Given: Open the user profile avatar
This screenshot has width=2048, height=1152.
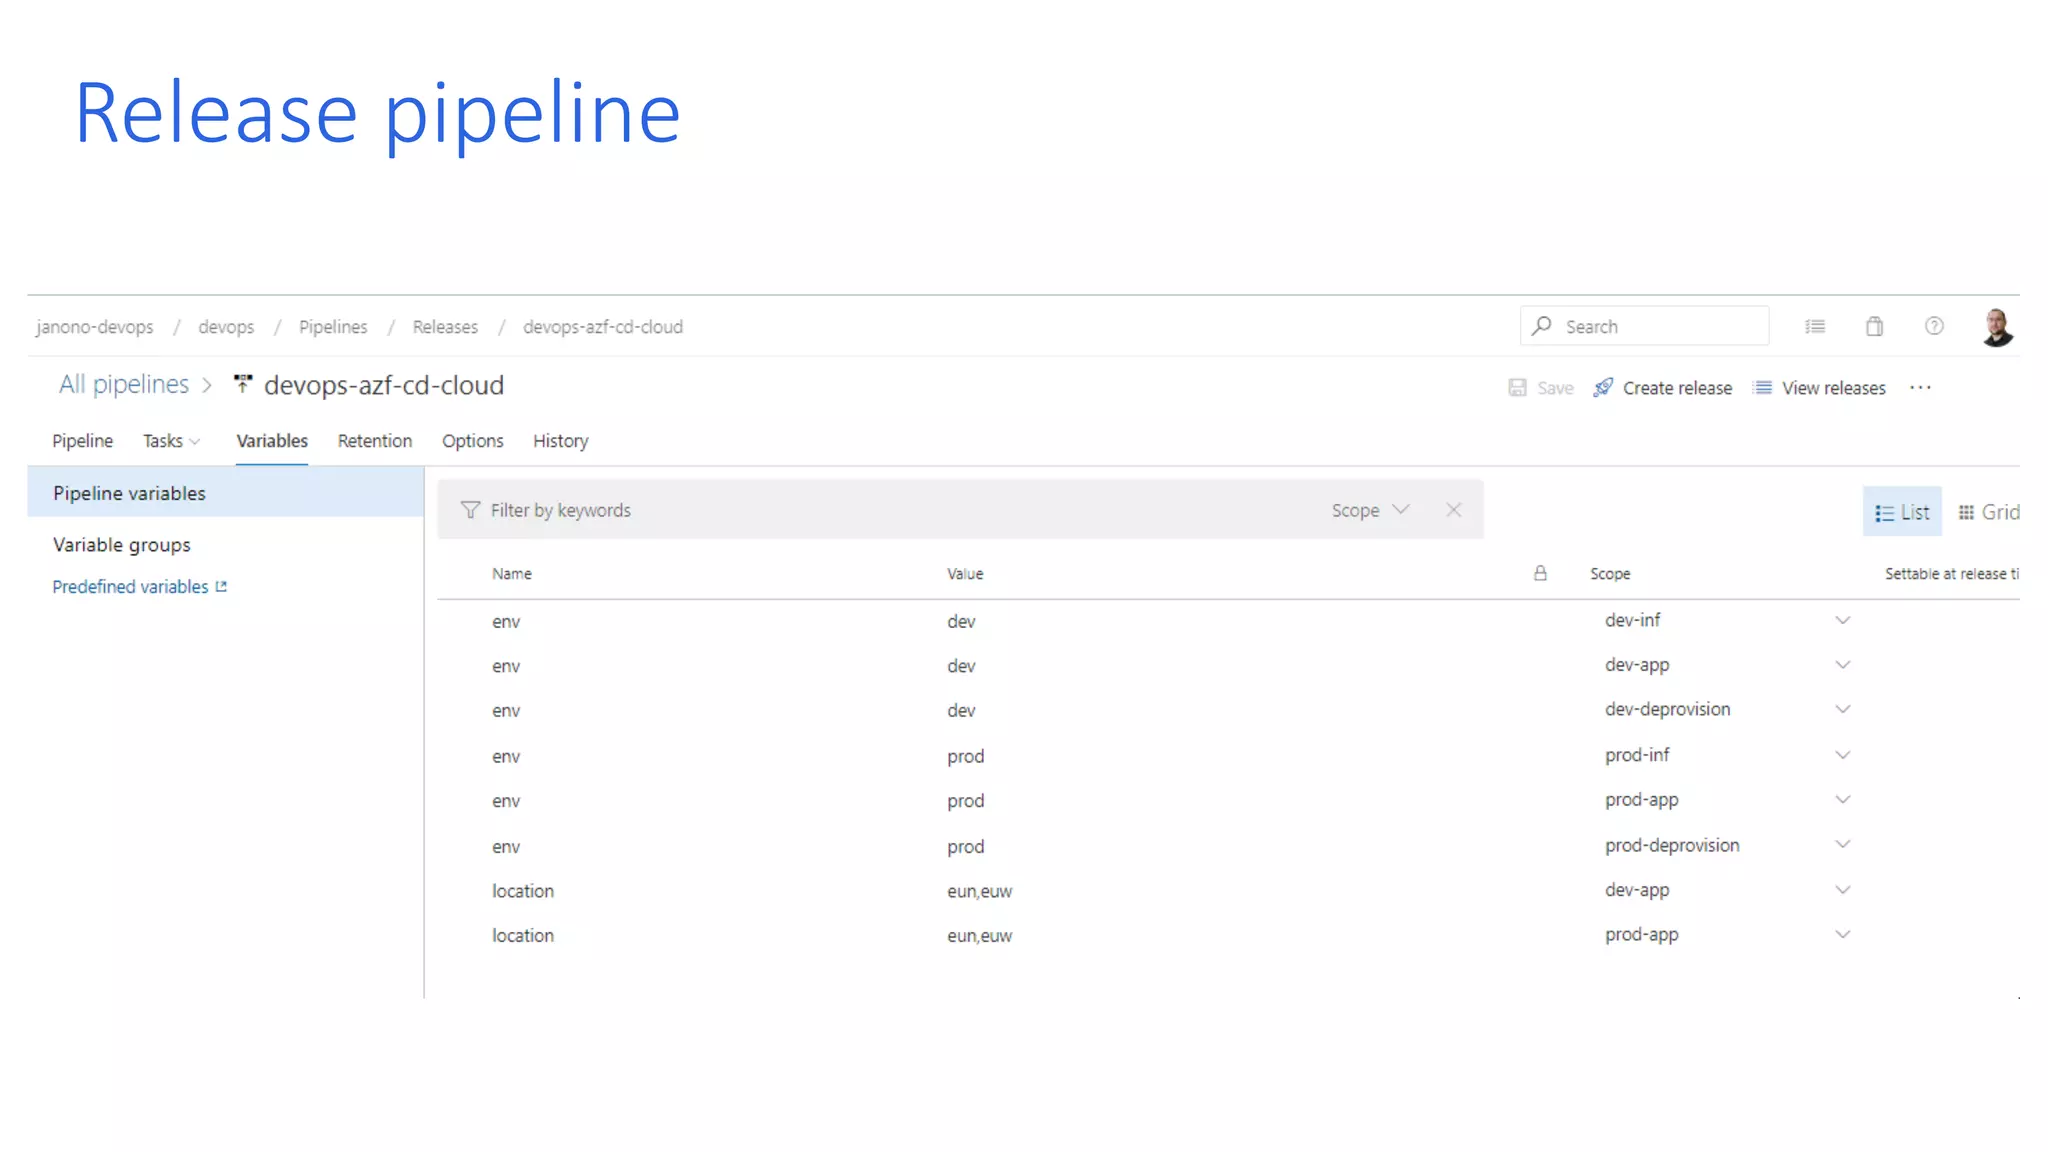Looking at the screenshot, I should [1997, 327].
